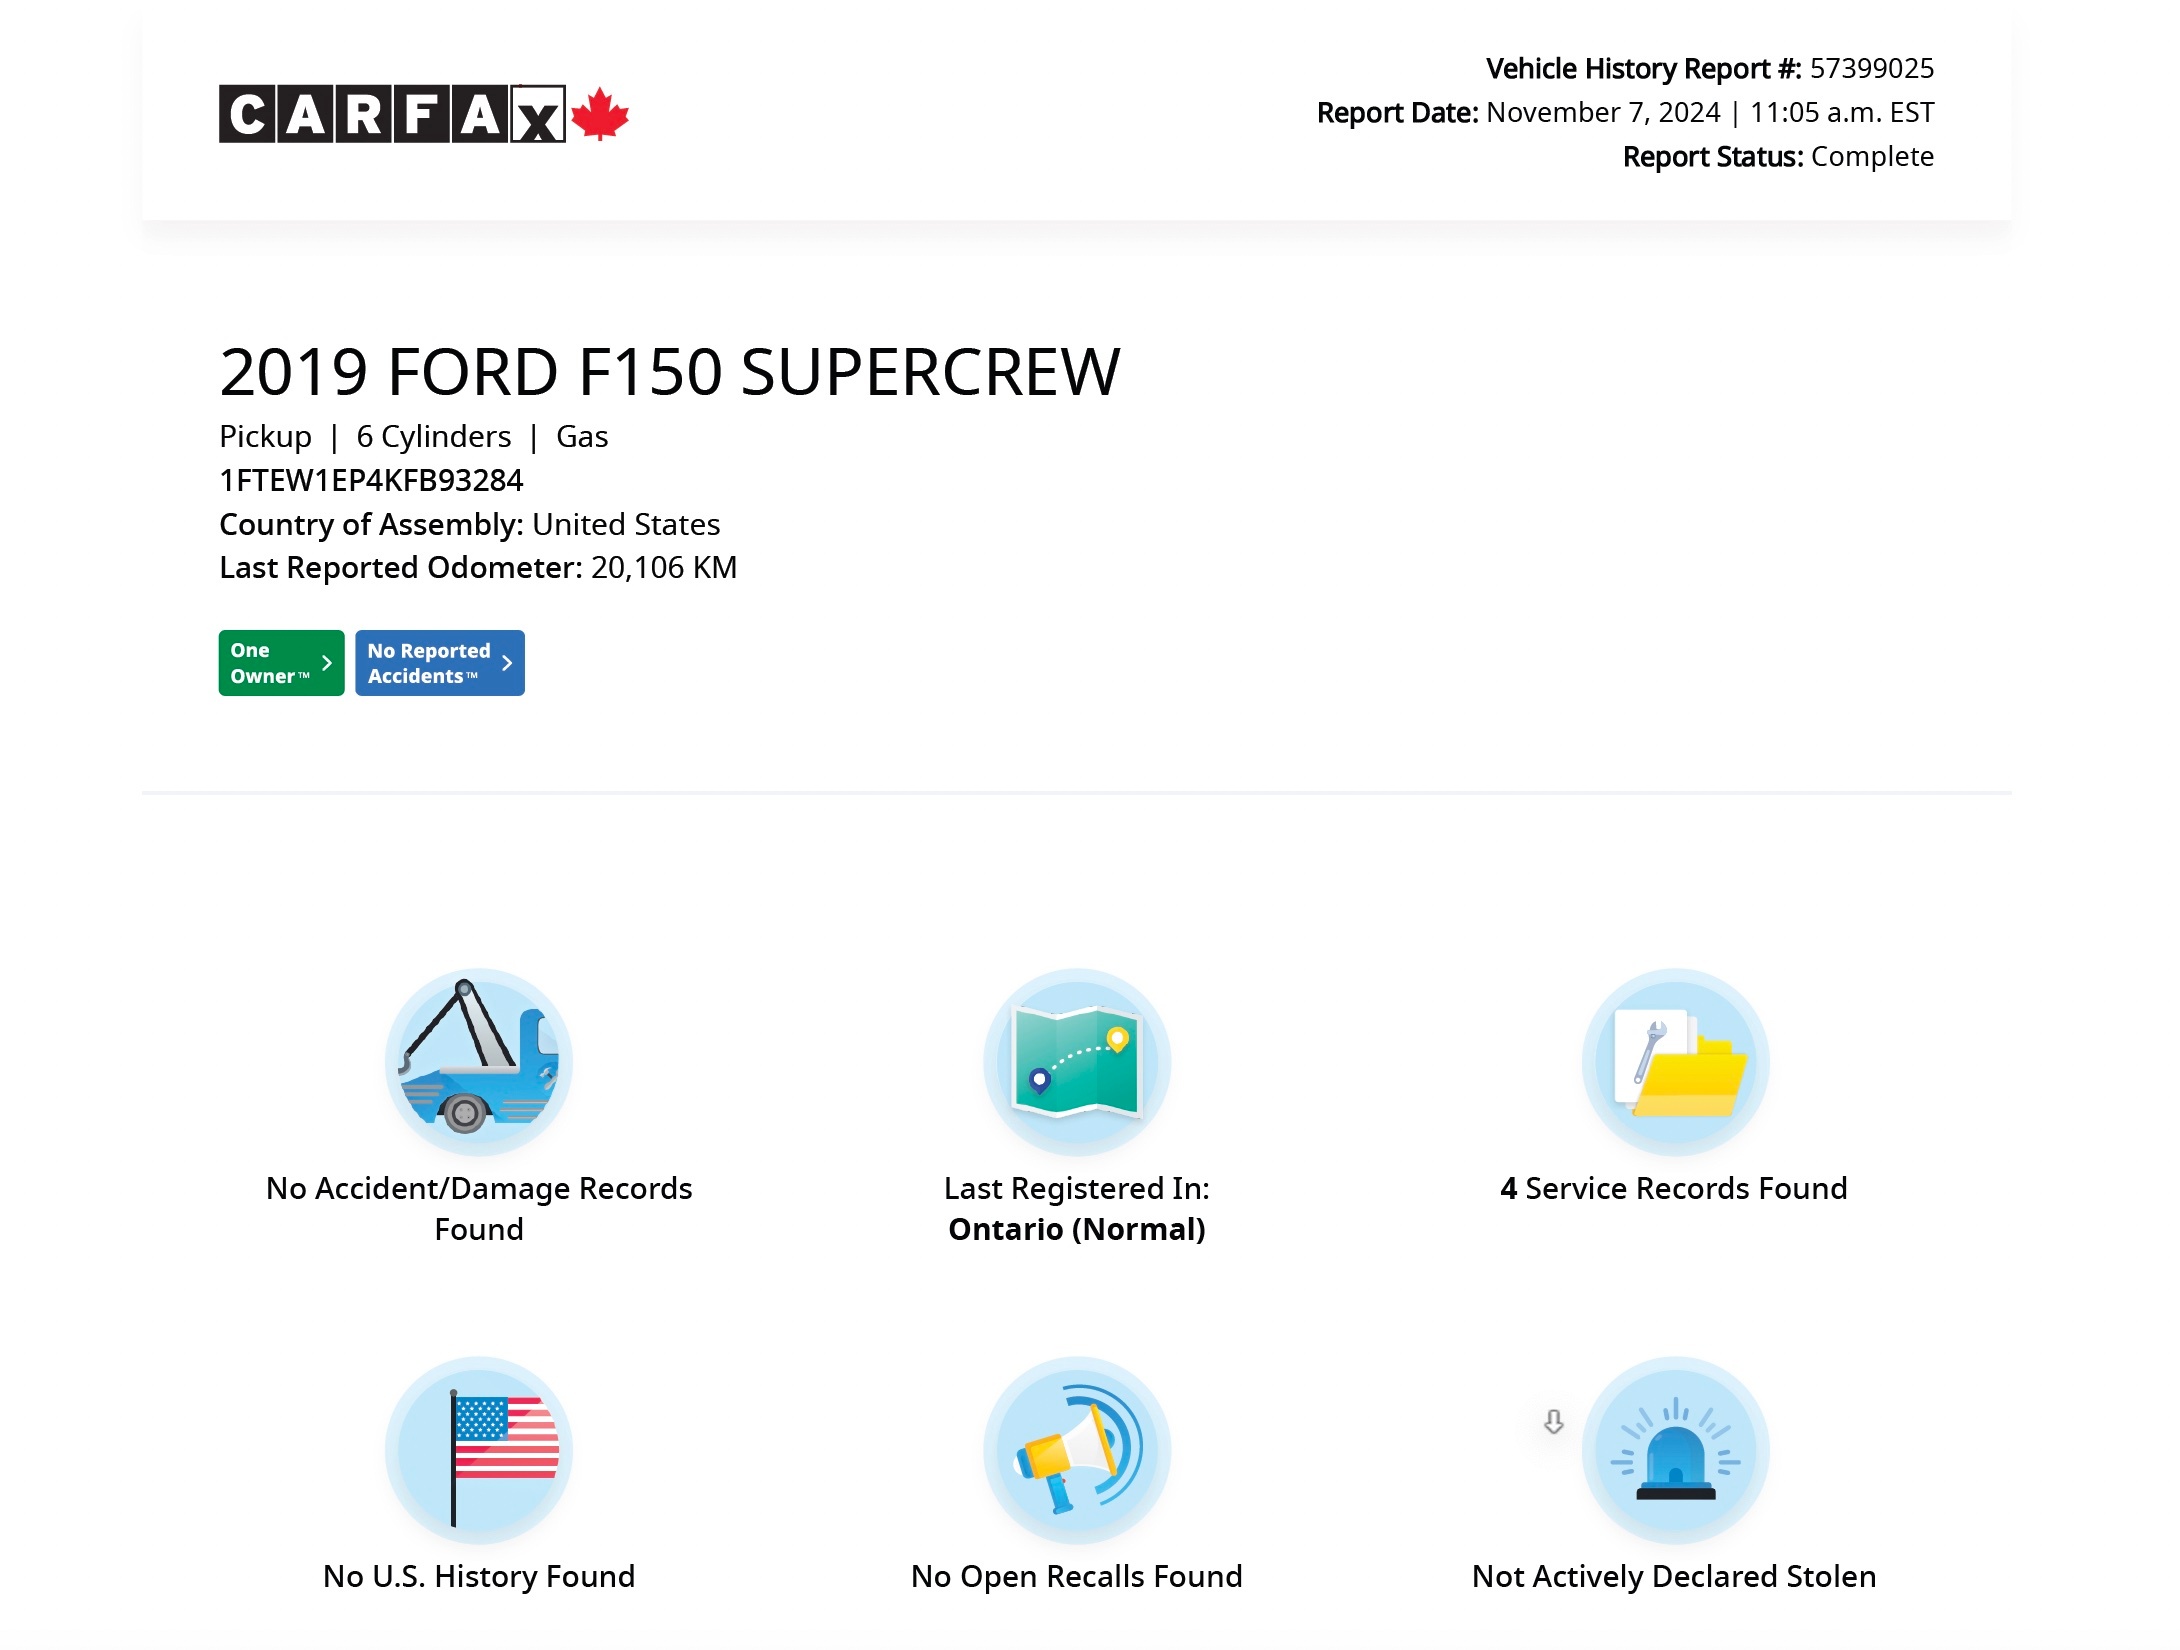This screenshot has width=2180, height=1650.
Task: Click 'Country of Assembly: United States'
Action: [470, 524]
